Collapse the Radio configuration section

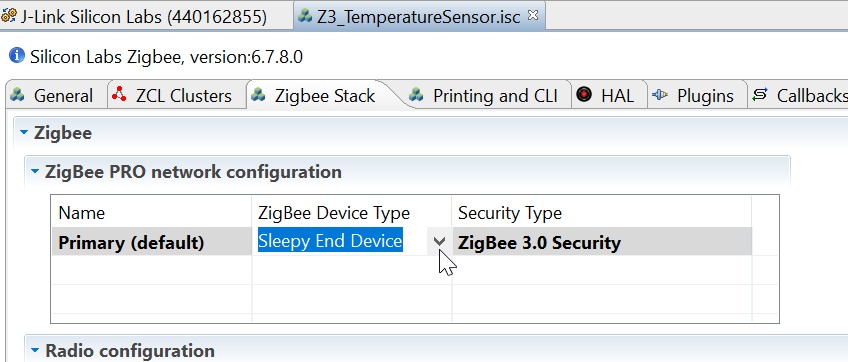click(x=35, y=351)
